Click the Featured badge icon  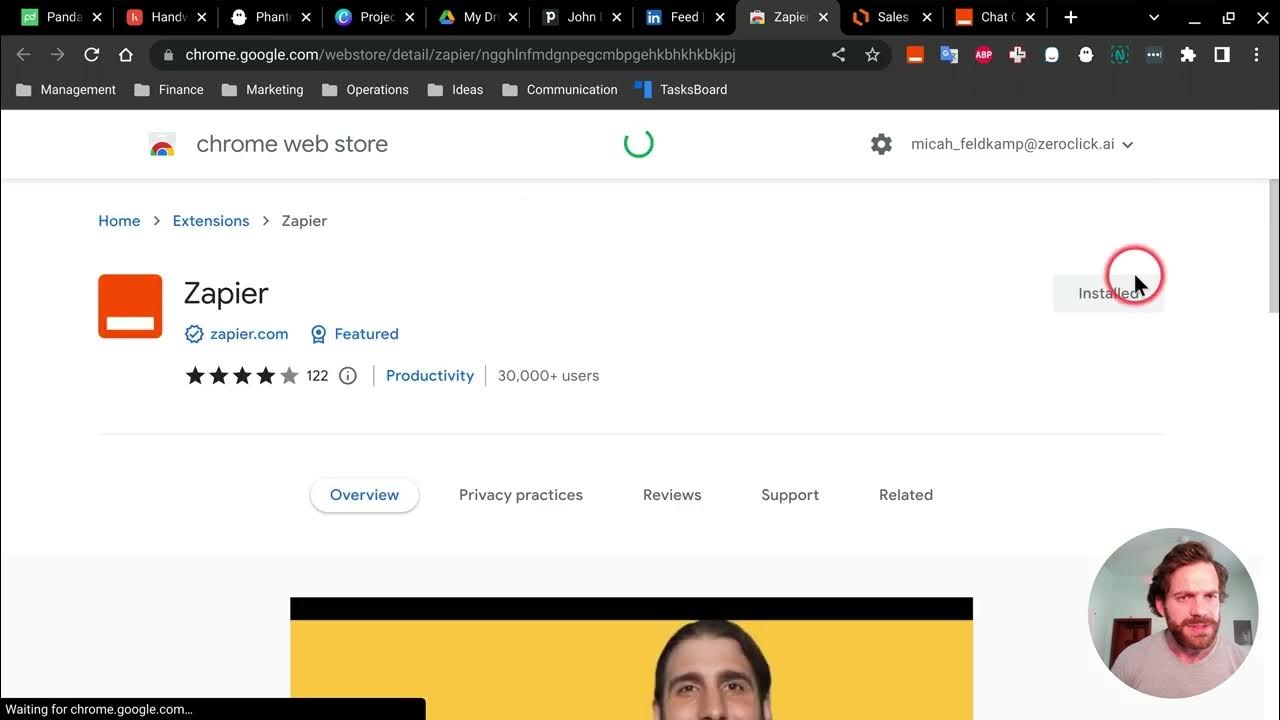pos(319,334)
